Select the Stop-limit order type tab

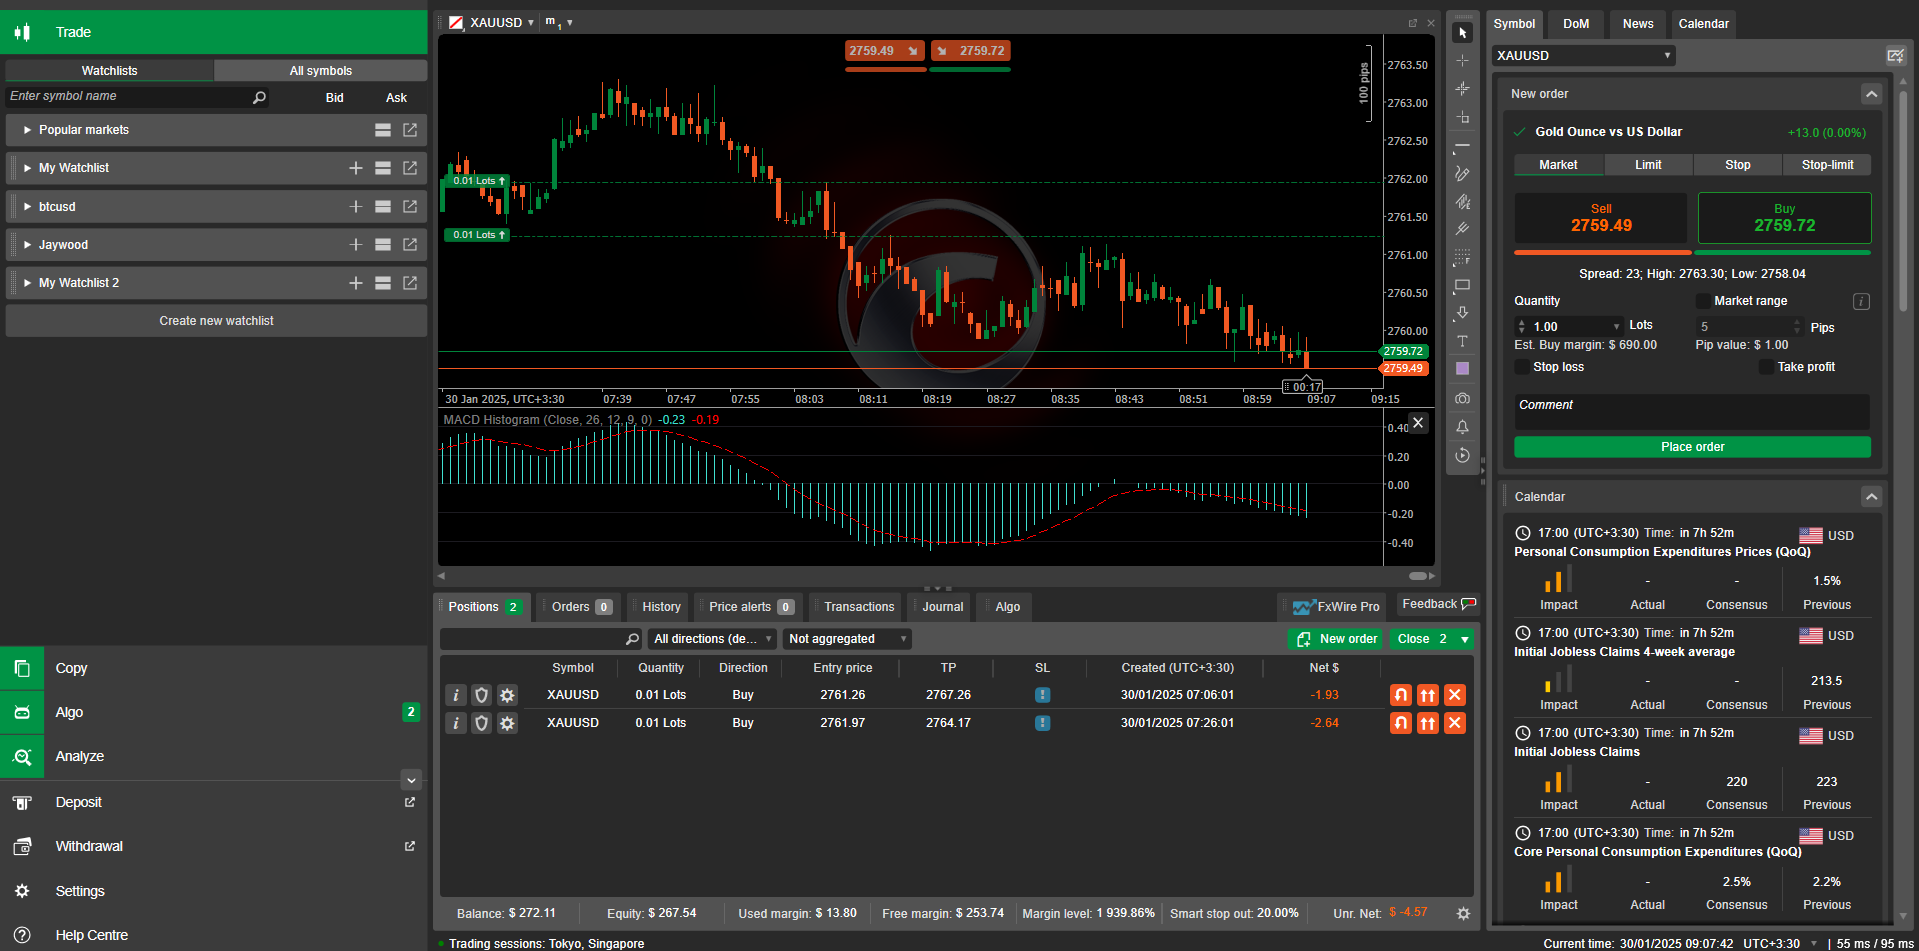point(1827,165)
